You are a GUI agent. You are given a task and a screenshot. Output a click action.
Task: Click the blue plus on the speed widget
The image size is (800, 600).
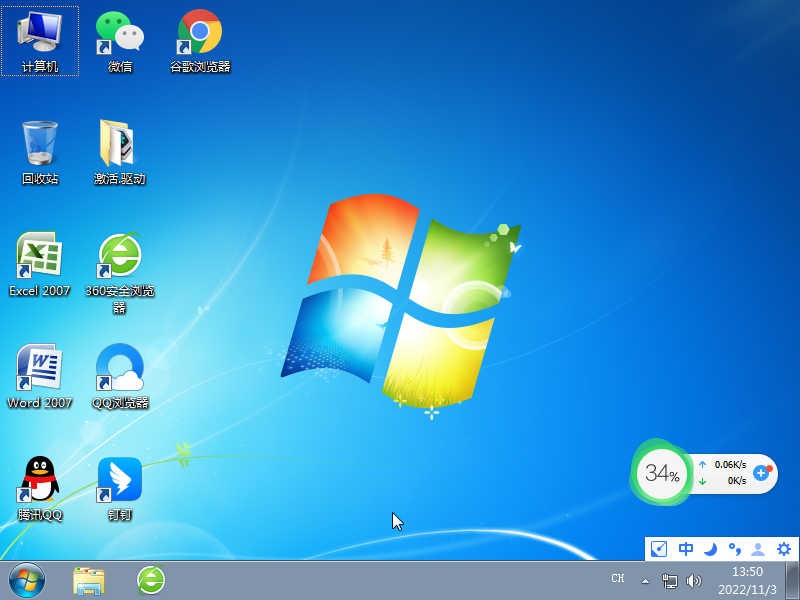761,472
